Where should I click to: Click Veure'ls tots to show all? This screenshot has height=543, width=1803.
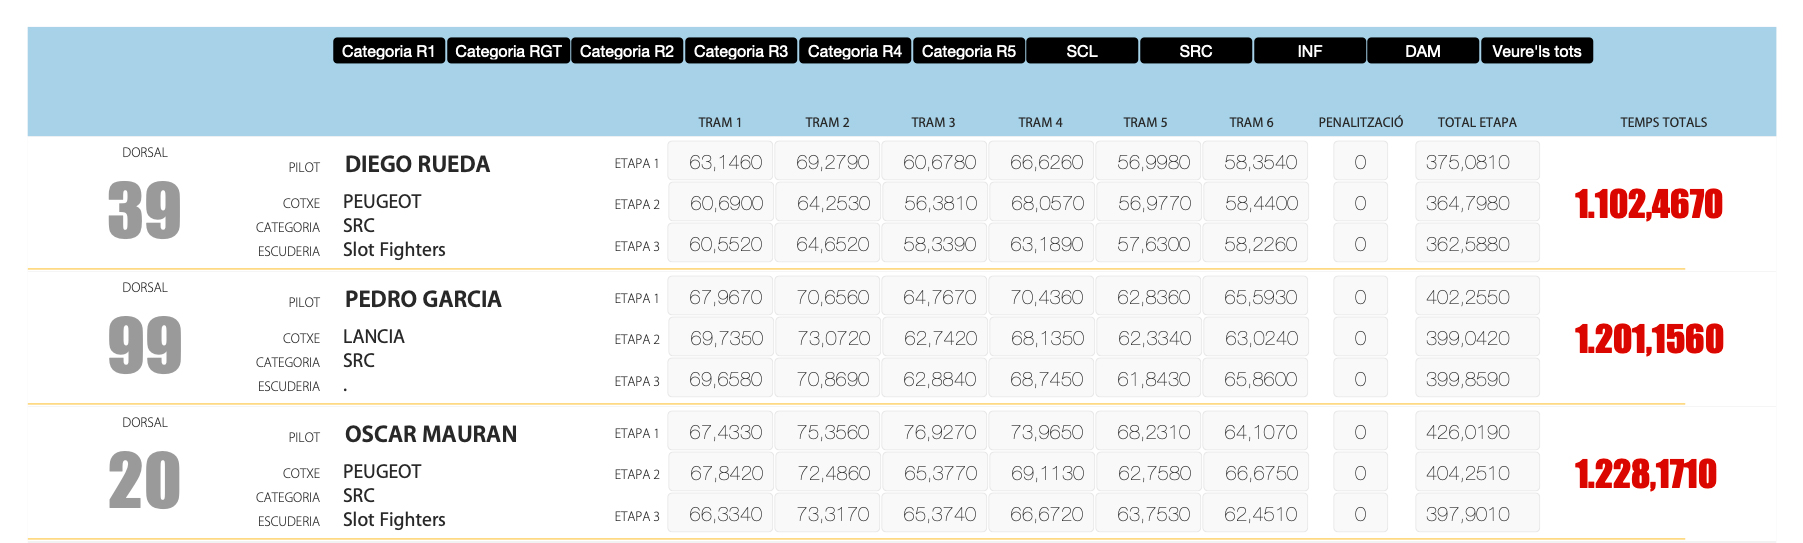coord(1537,51)
